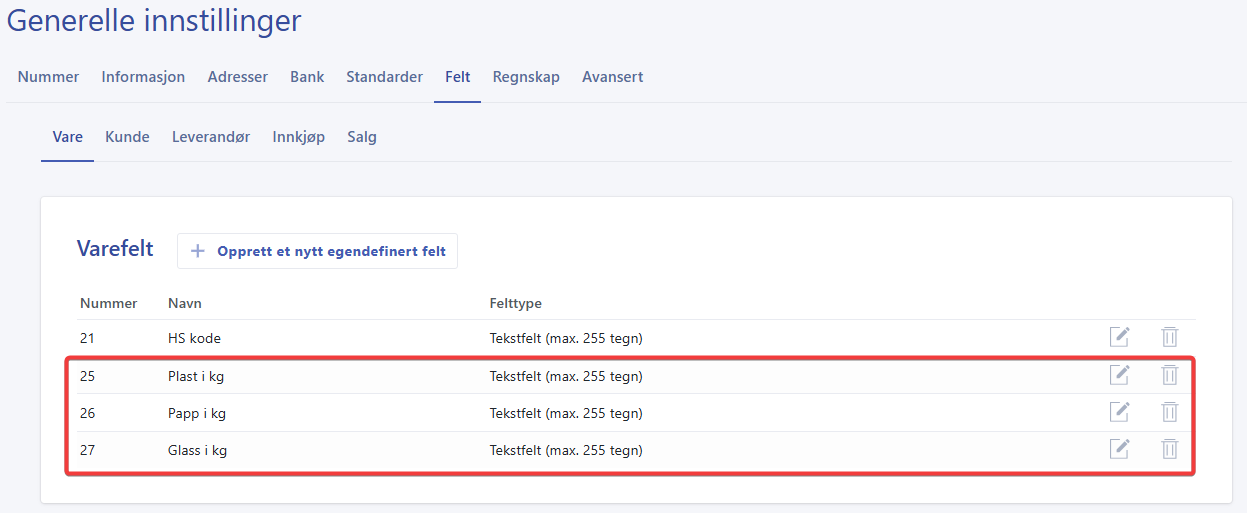Select the Leverandør sub-tab

point(210,137)
